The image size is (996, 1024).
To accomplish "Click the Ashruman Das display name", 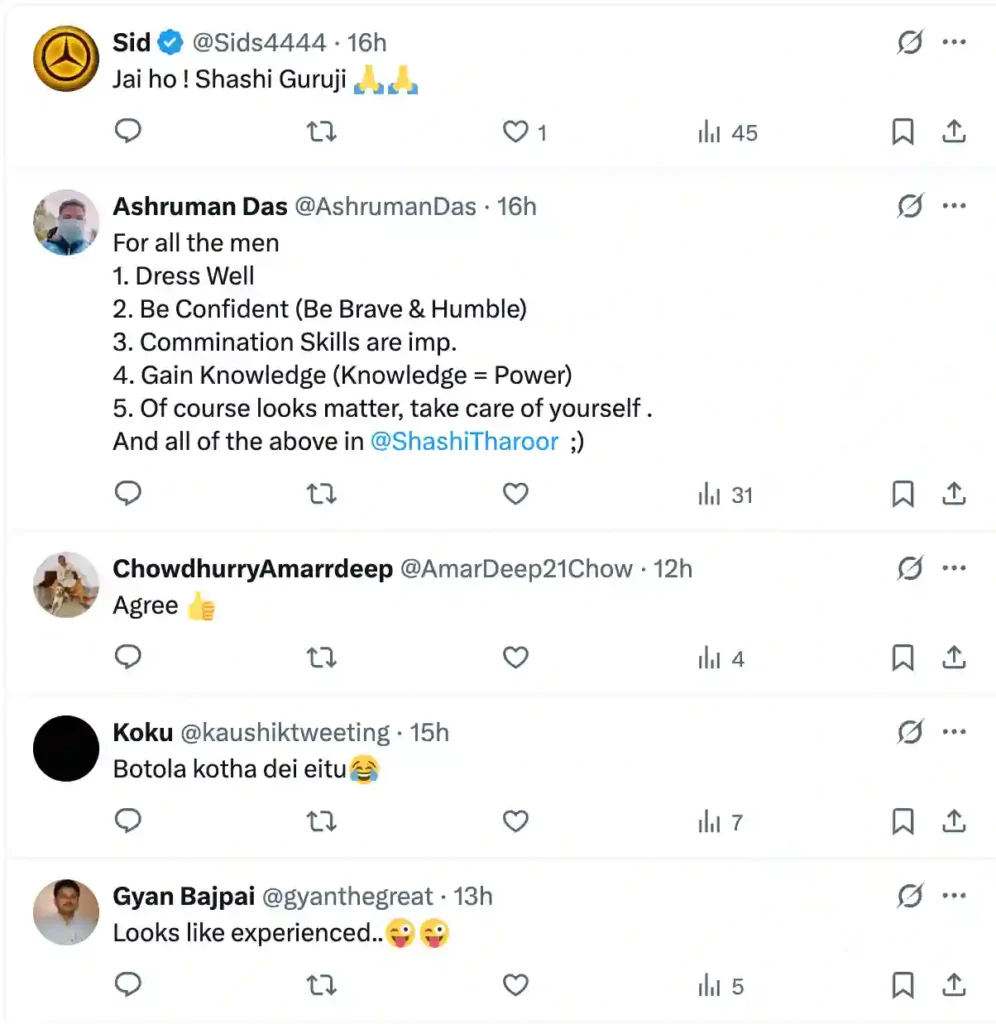I will [x=199, y=206].
